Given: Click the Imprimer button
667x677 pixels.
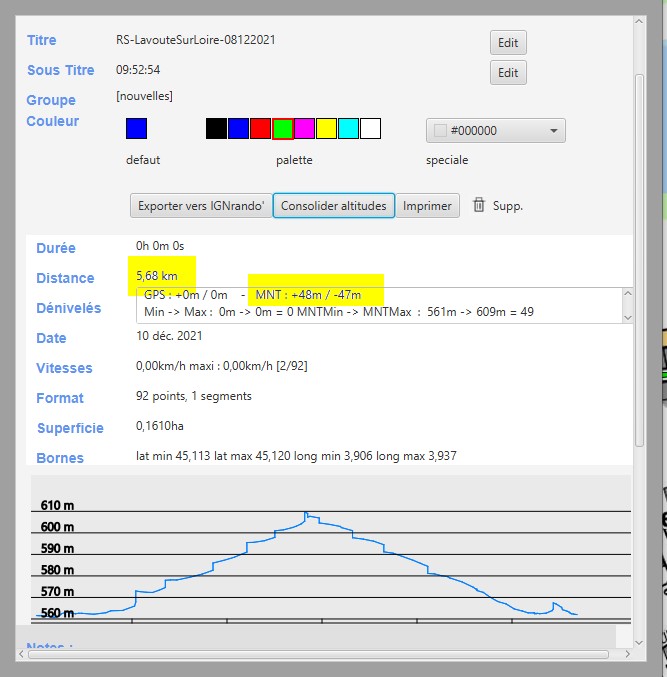Looking at the screenshot, I should [428, 206].
